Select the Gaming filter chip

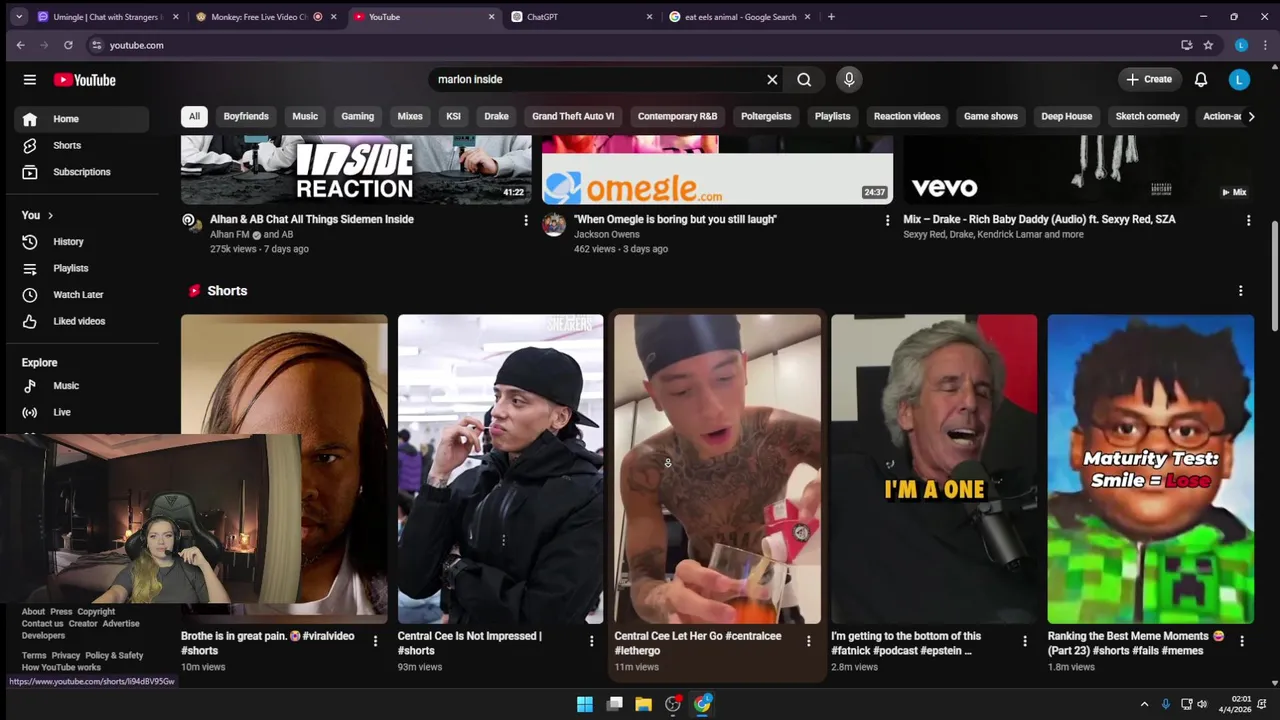point(357,116)
